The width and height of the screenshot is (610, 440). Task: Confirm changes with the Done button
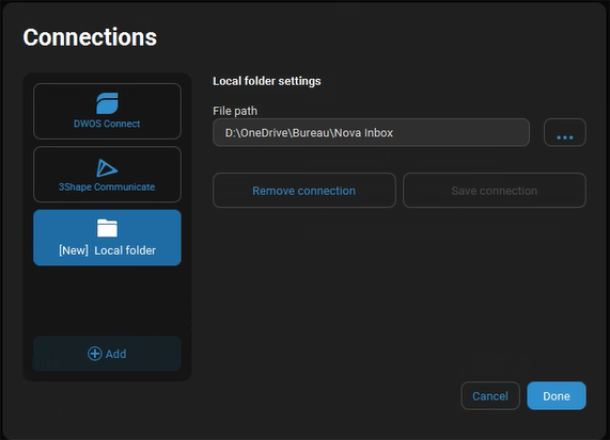click(556, 396)
